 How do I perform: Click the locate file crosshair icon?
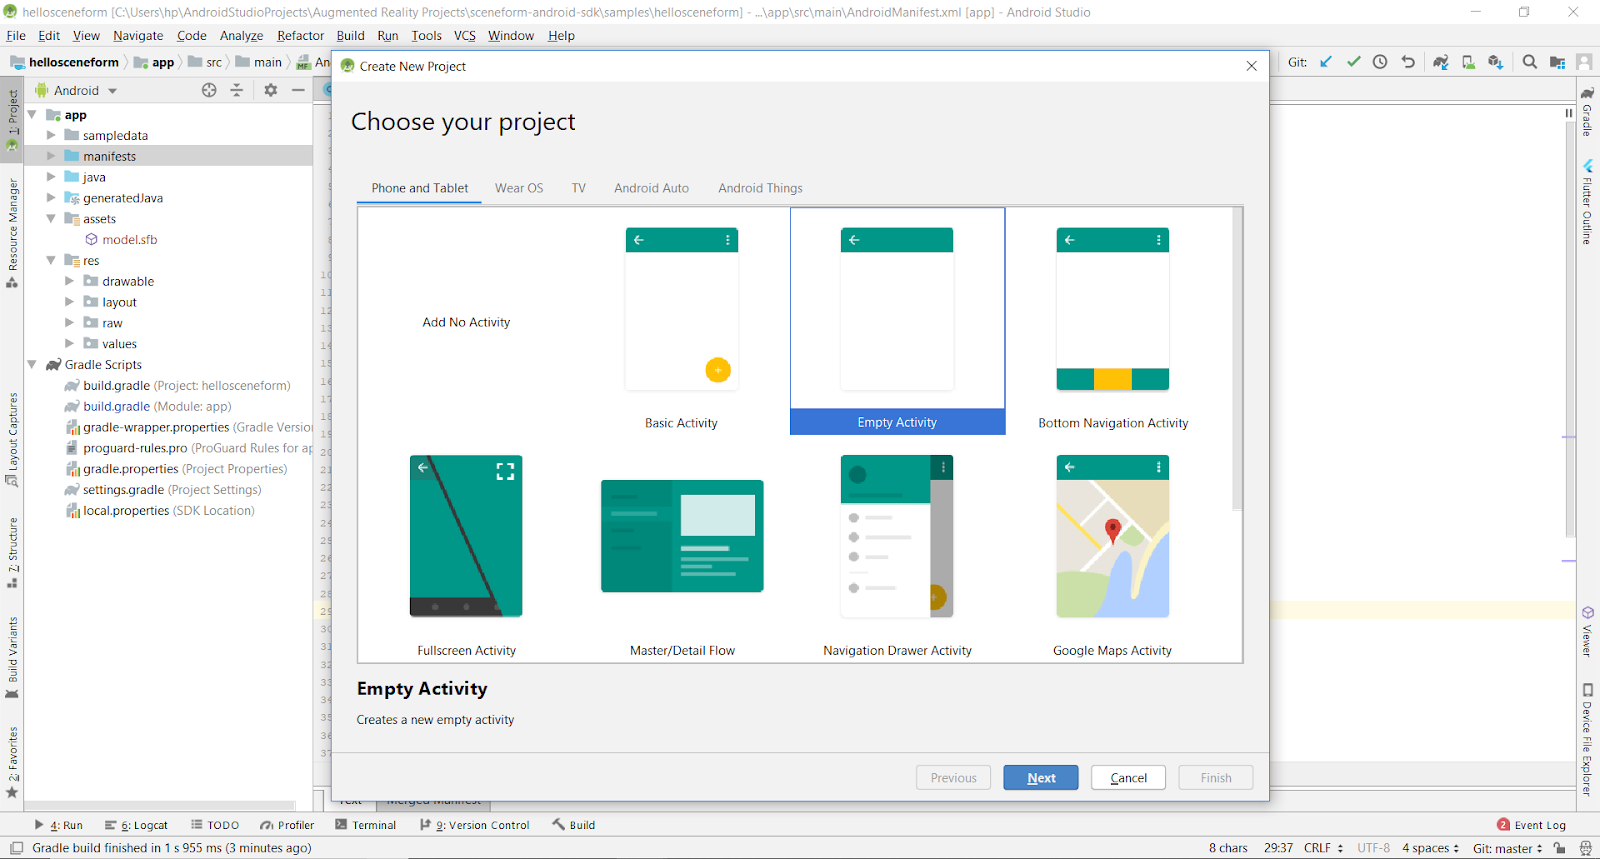tap(209, 90)
